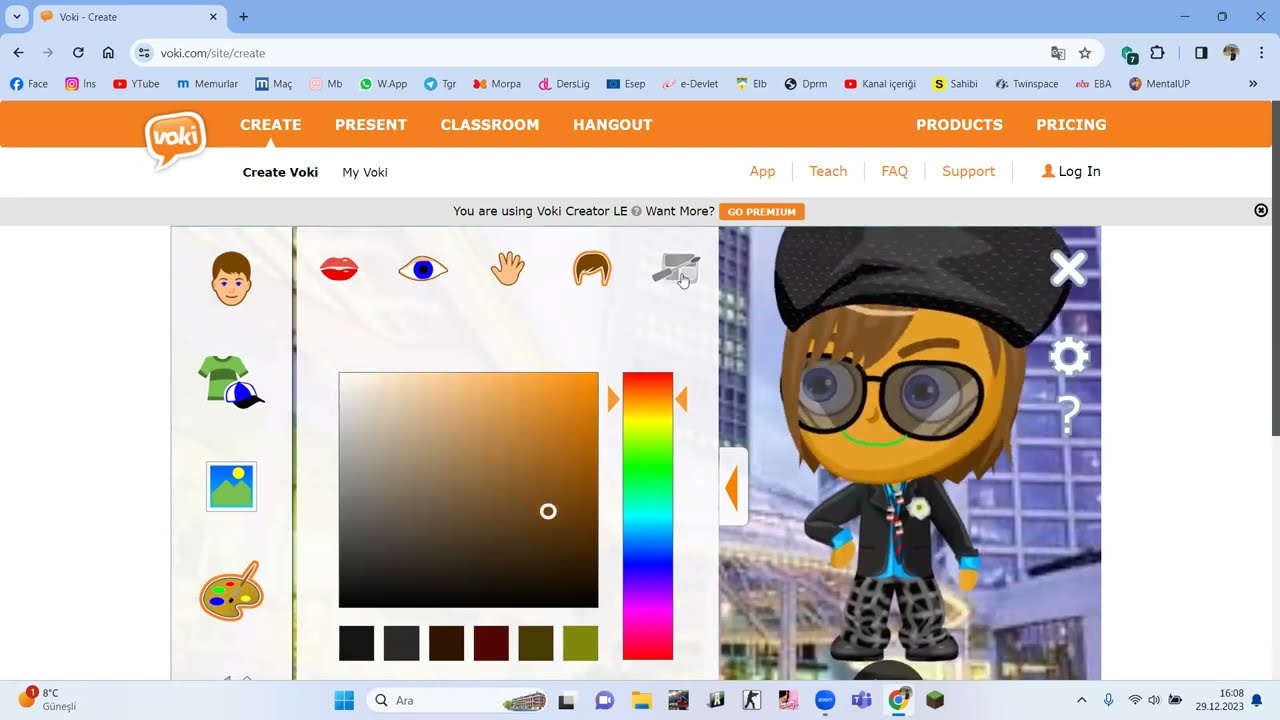Open File Explorer from taskbar
The width and height of the screenshot is (1280, 720).
(x=641, y=700)
